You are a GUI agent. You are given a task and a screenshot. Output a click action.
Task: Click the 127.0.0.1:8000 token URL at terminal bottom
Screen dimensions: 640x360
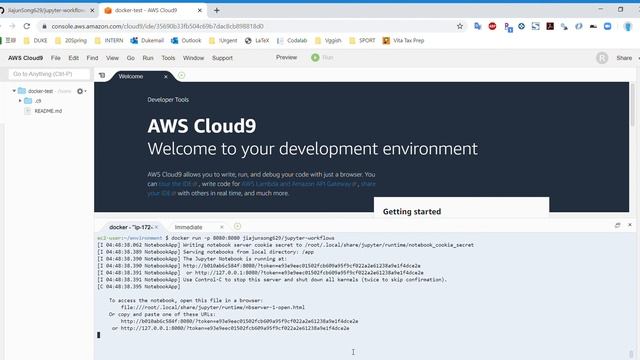click(235, 328)
